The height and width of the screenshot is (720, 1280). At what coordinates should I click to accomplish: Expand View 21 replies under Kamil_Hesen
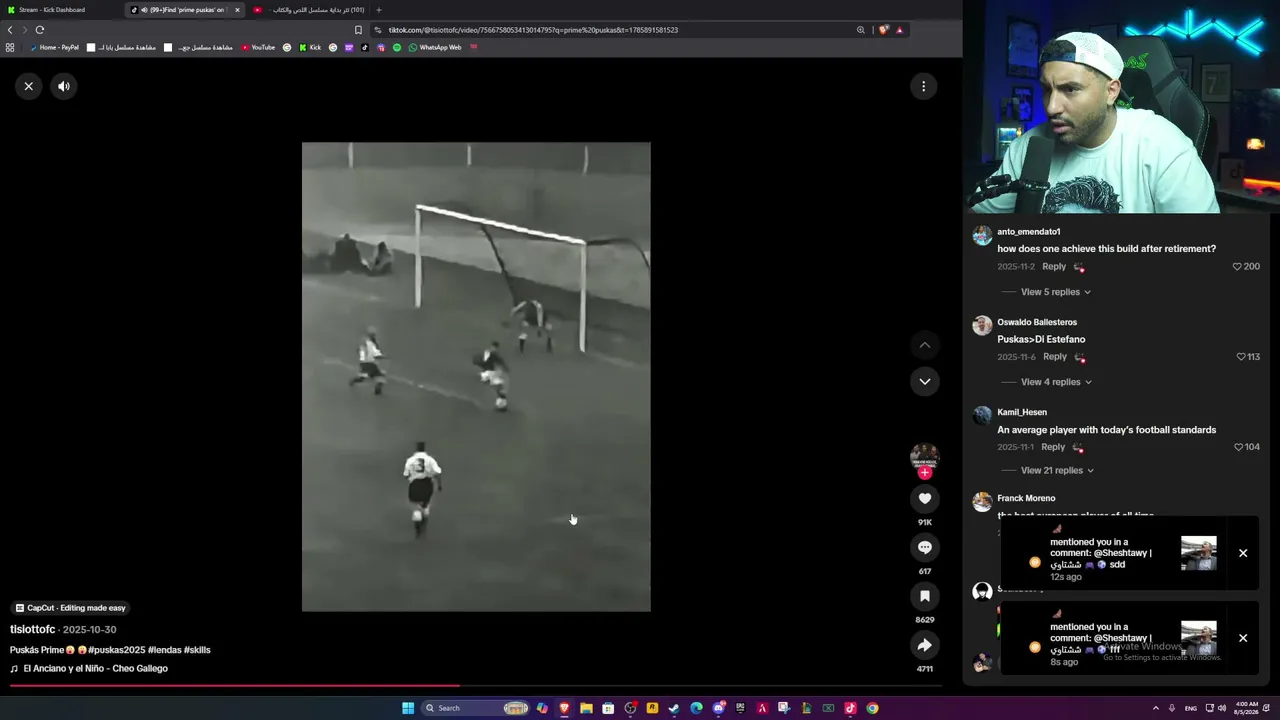pos(1057,470)
